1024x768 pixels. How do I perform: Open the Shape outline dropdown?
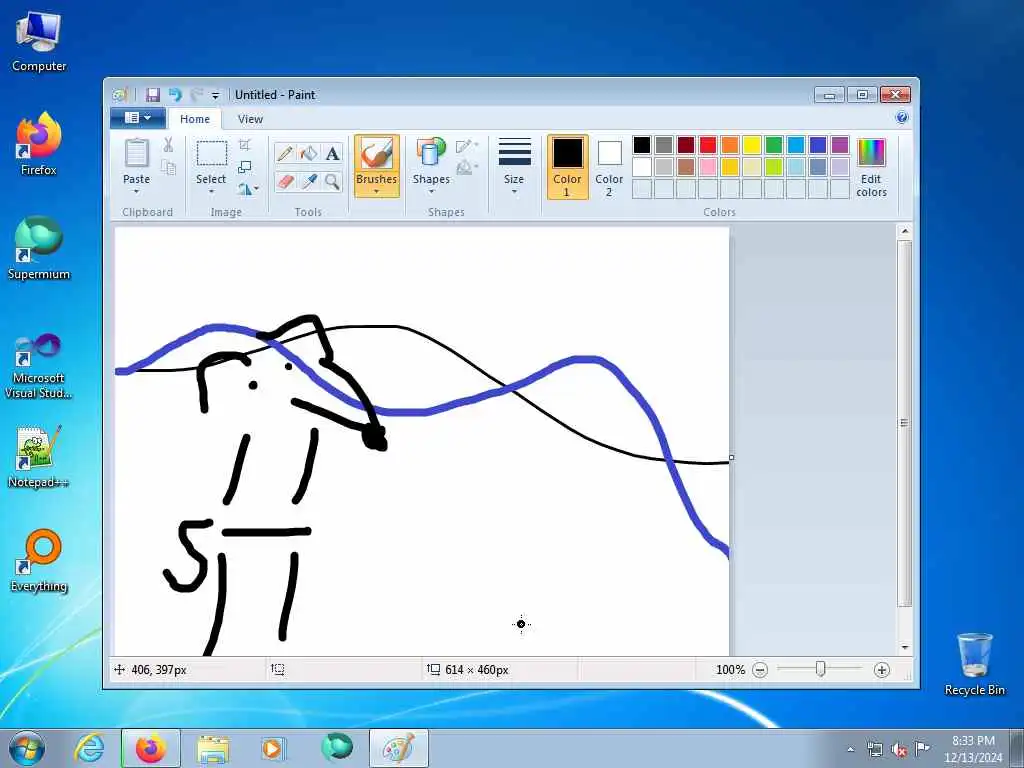pyautogui.click(x=467, y=146)
